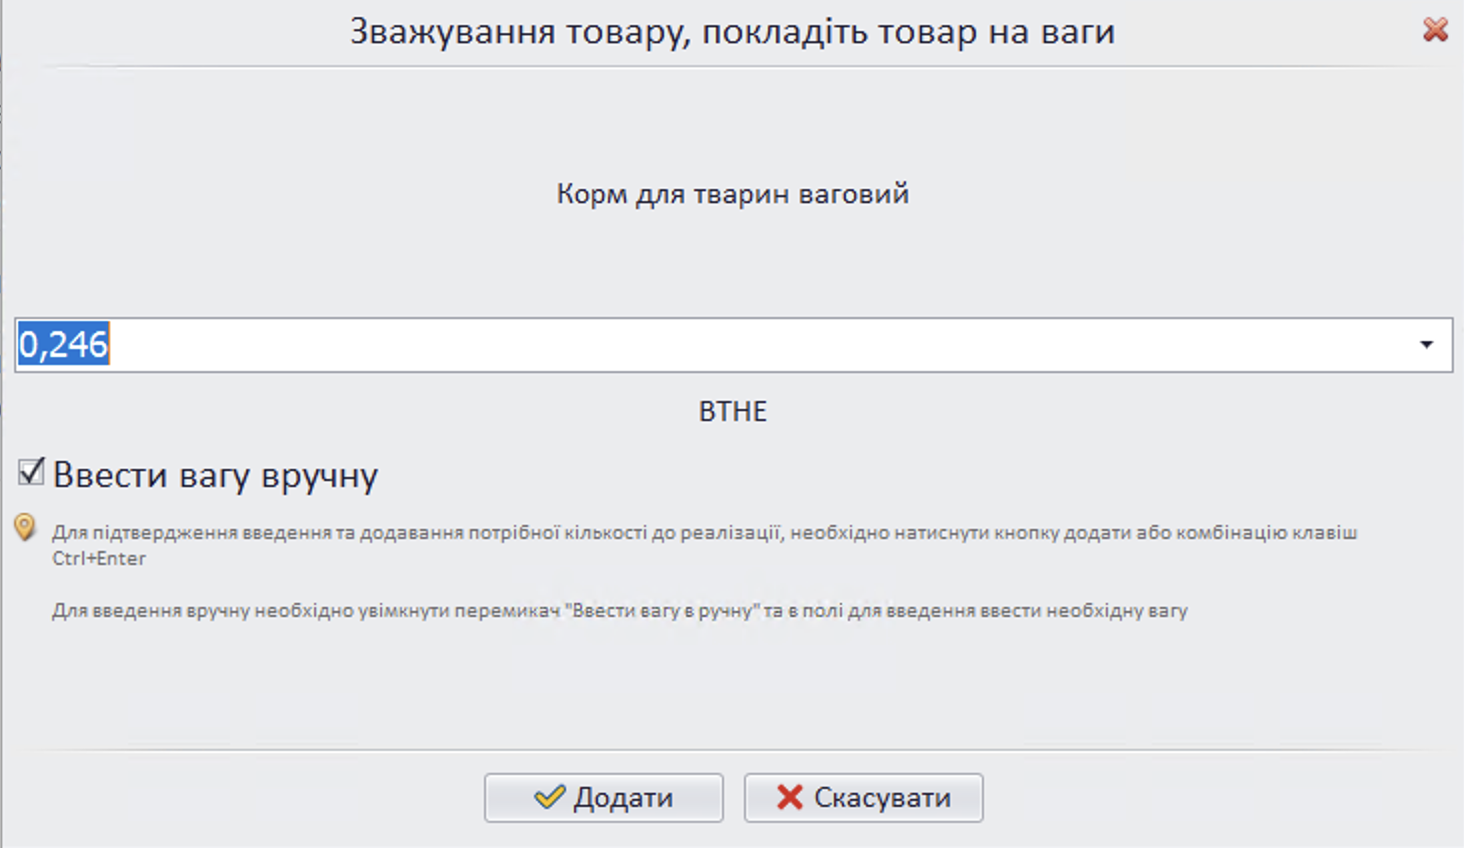Select the highlighted value 0,246
Viewport: 1464px width, 848px height.
tap(62, 344)
